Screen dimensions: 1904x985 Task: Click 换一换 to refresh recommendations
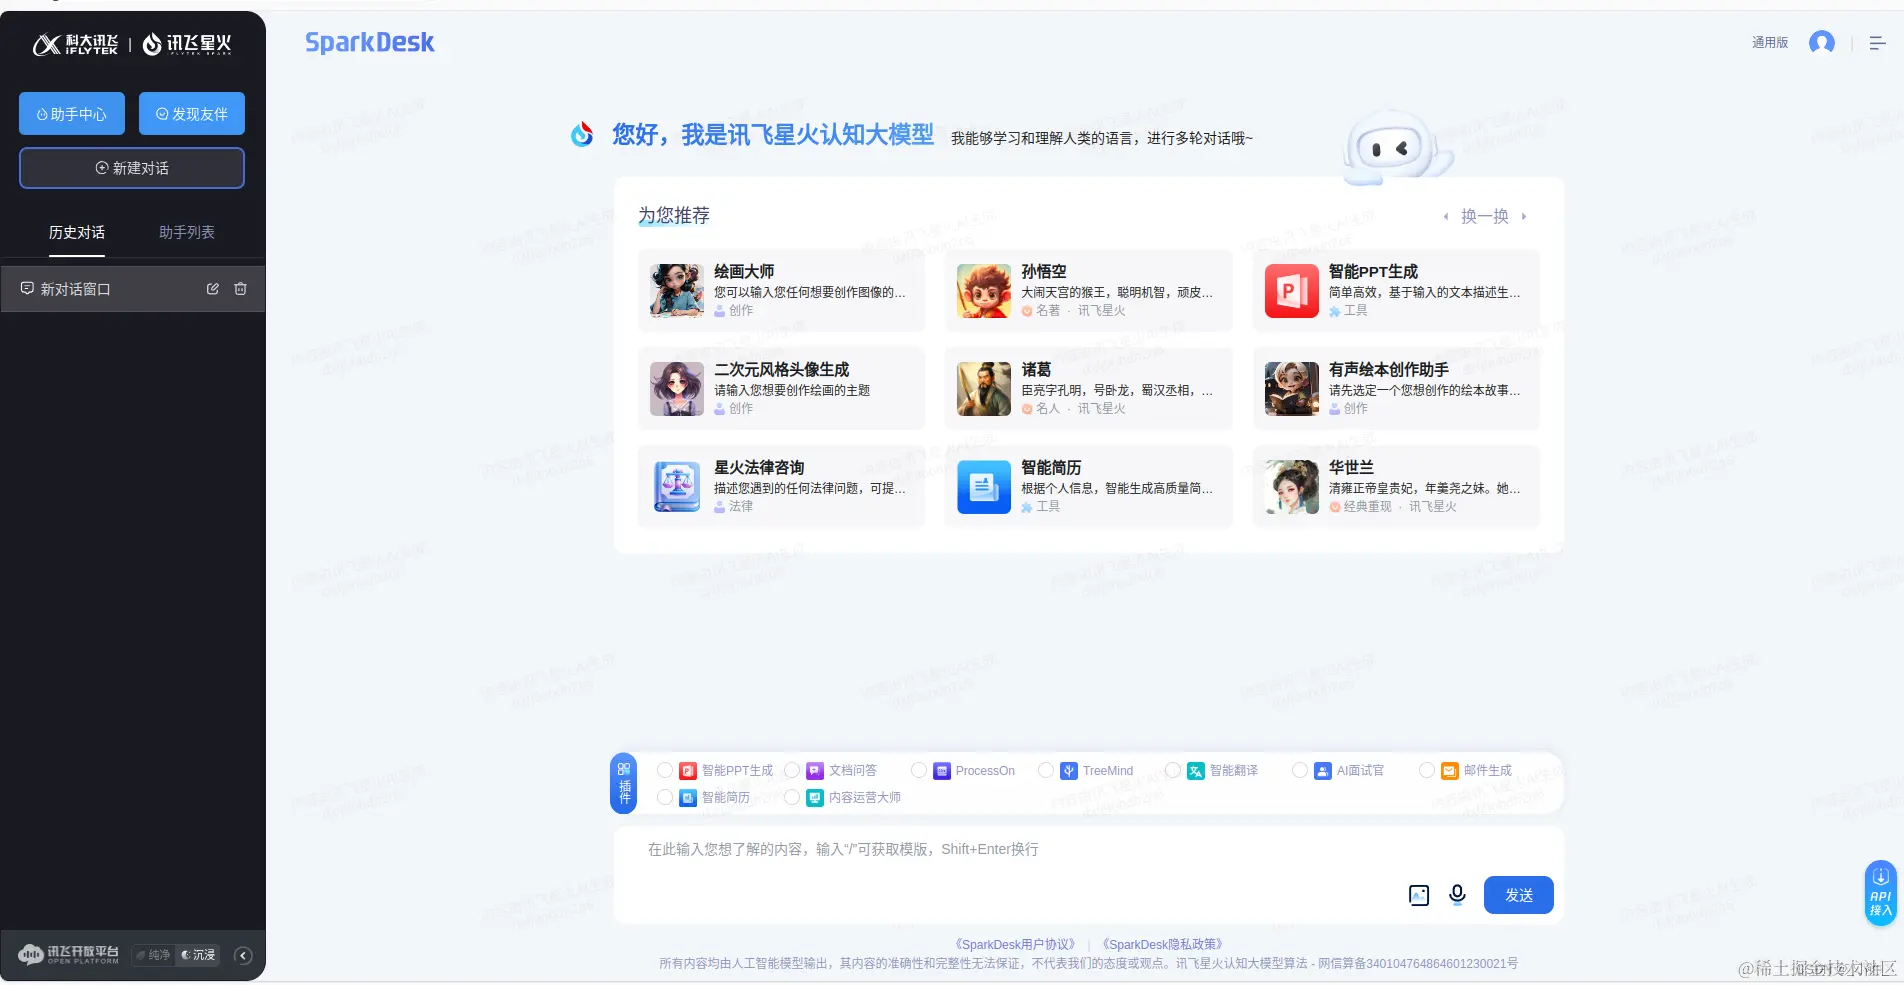1484,216
